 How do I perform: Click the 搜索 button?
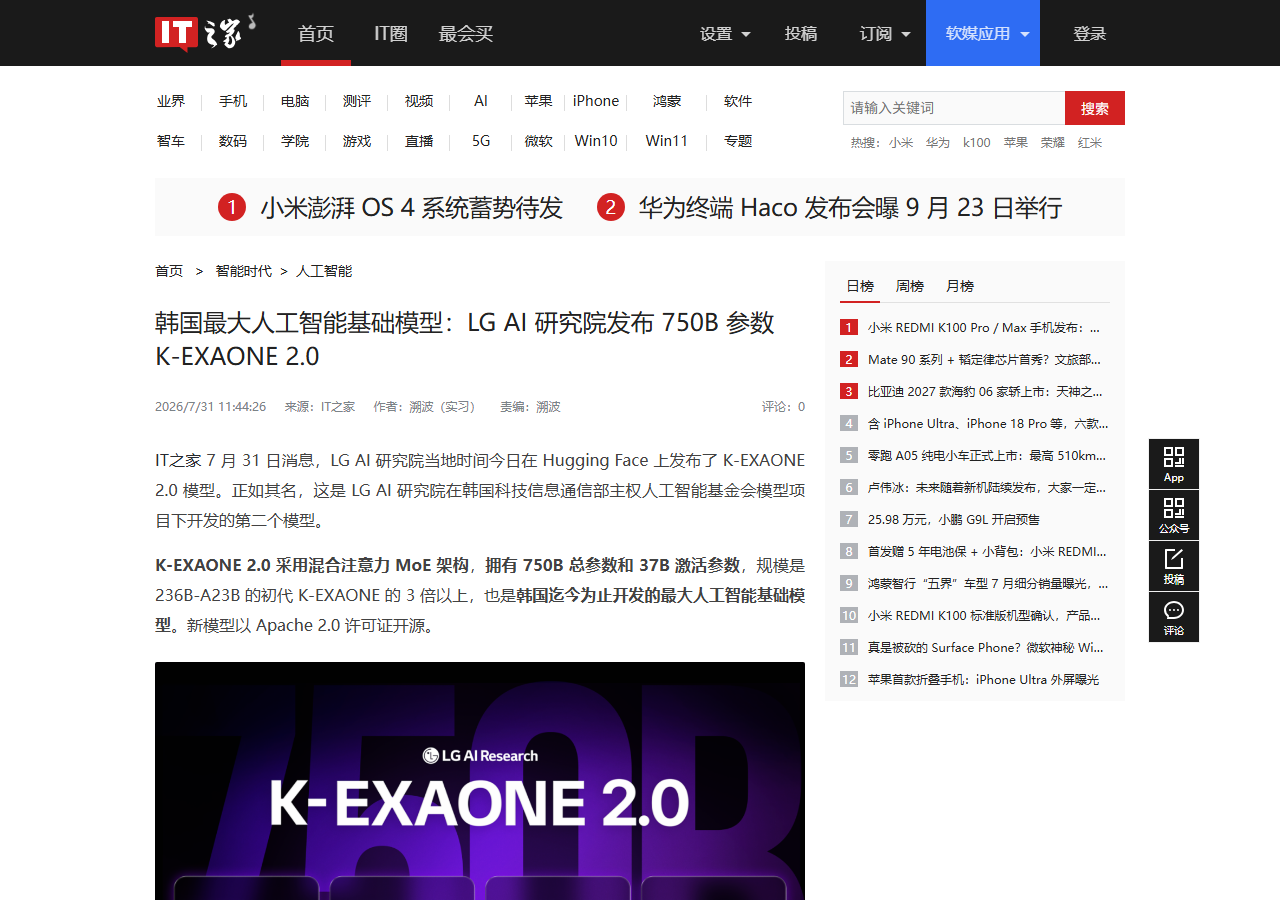(x=1095, y=108)
